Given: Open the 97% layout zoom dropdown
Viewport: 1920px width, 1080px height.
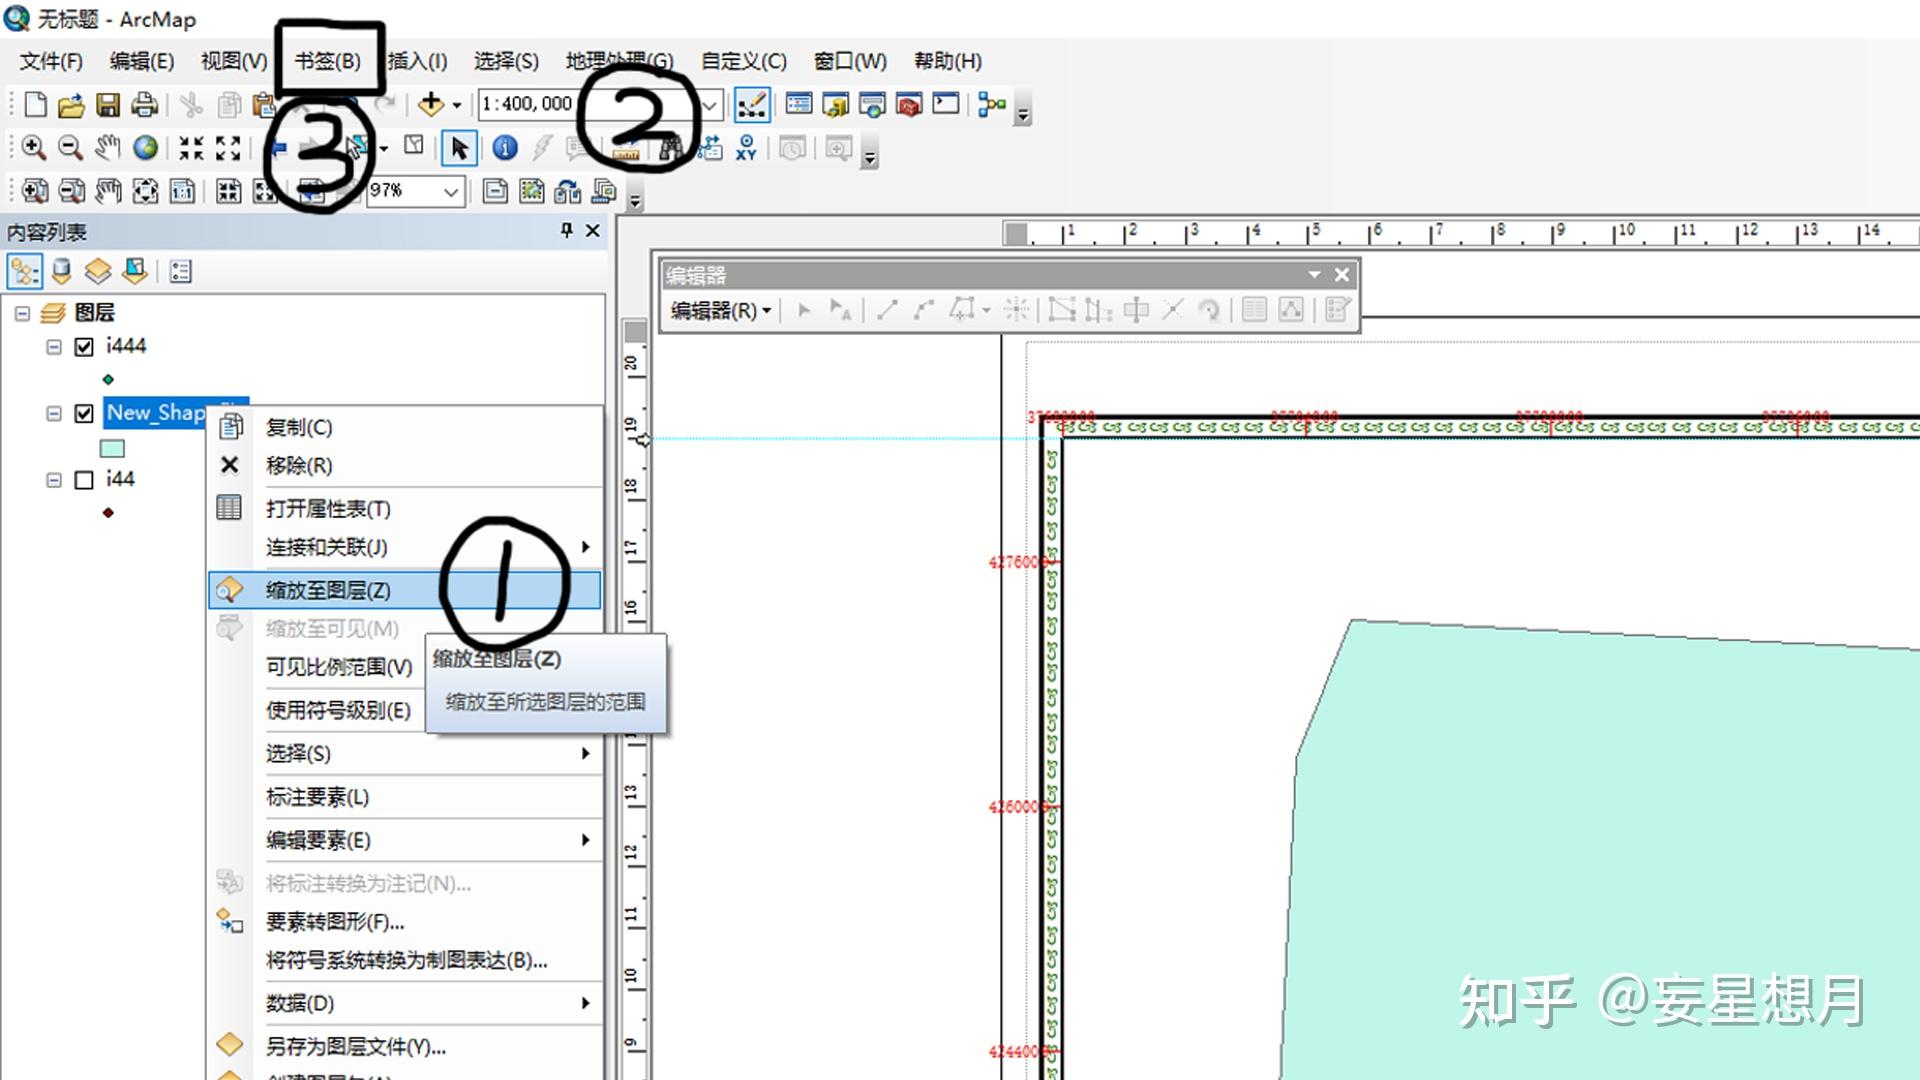Looking at the screenshot, I should (451, 191).
